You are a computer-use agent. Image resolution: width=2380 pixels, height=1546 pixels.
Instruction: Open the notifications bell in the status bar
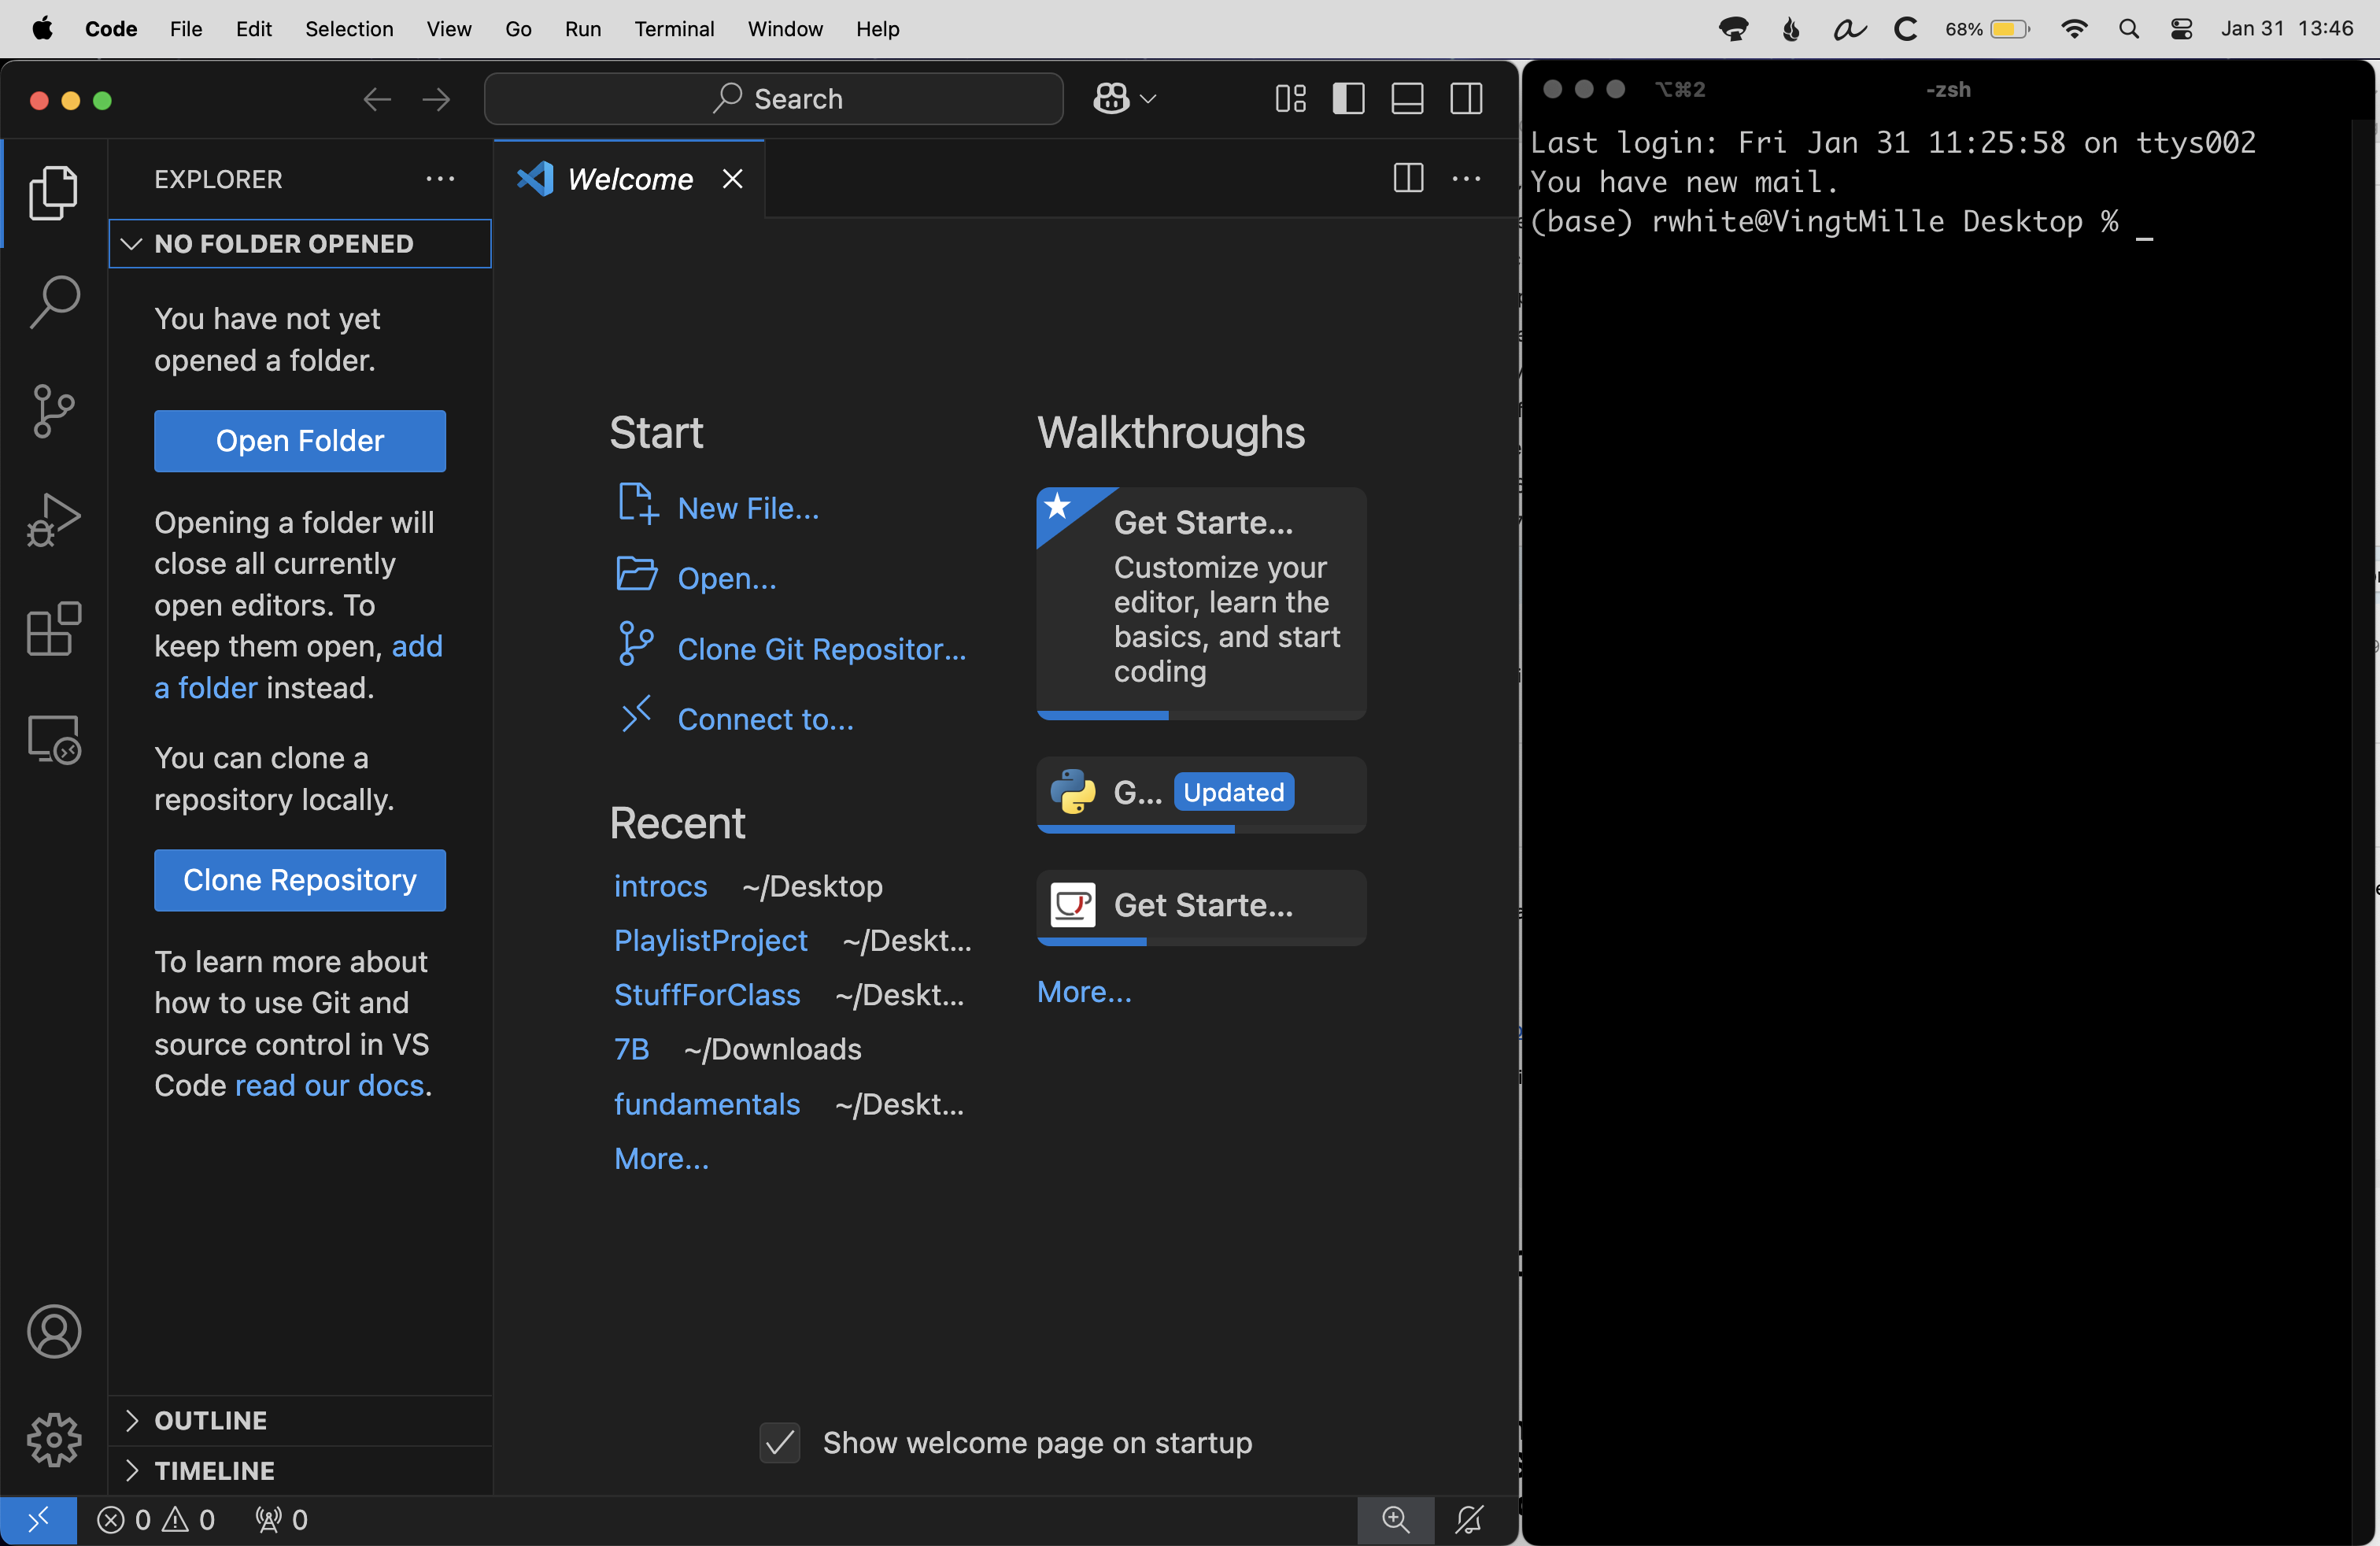tap(1469, 1520)
